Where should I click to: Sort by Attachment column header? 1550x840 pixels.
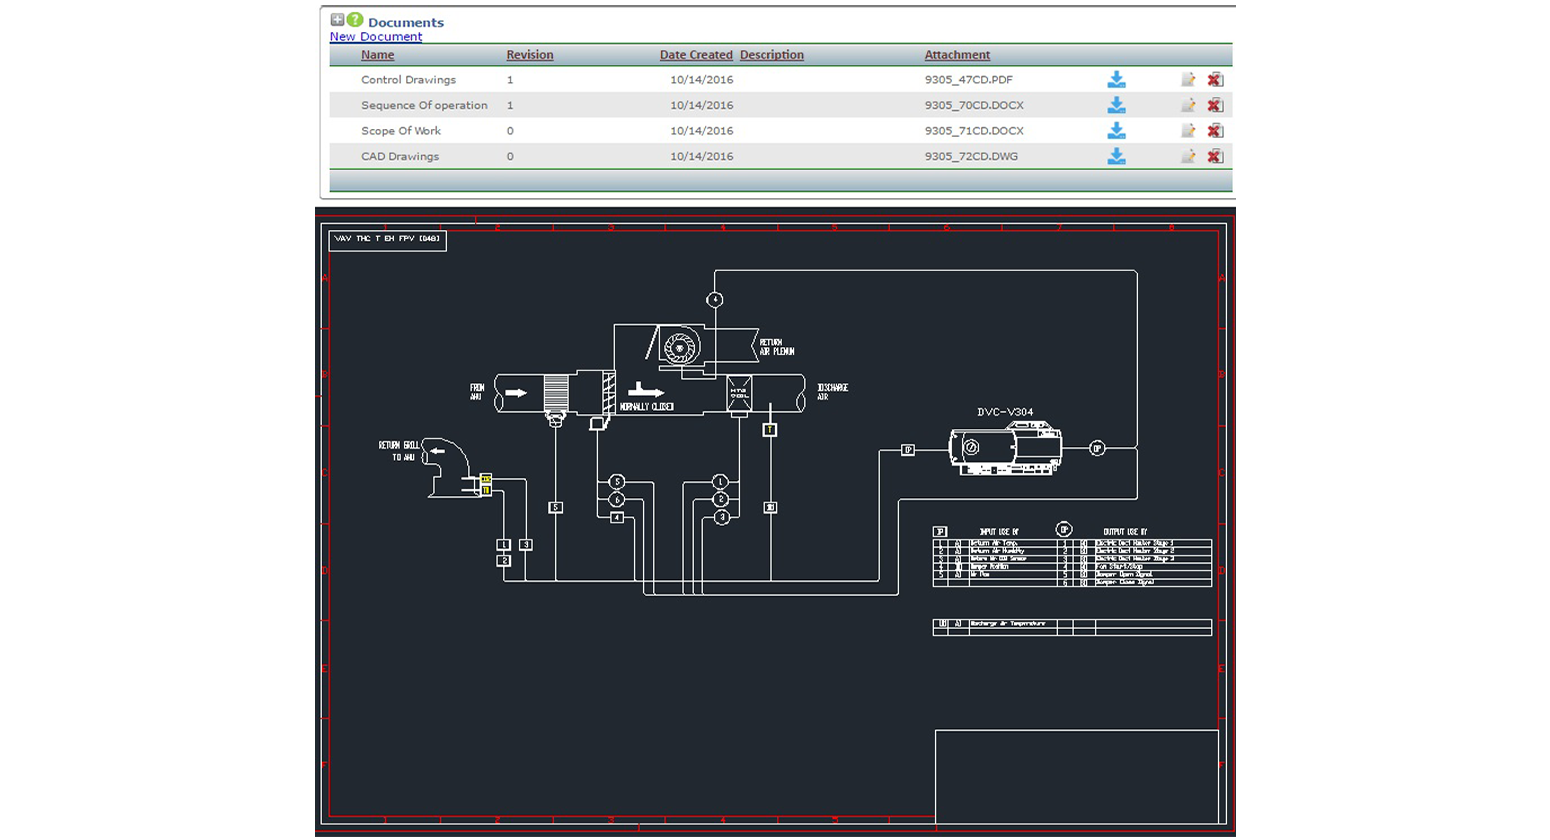coord(957,55)
